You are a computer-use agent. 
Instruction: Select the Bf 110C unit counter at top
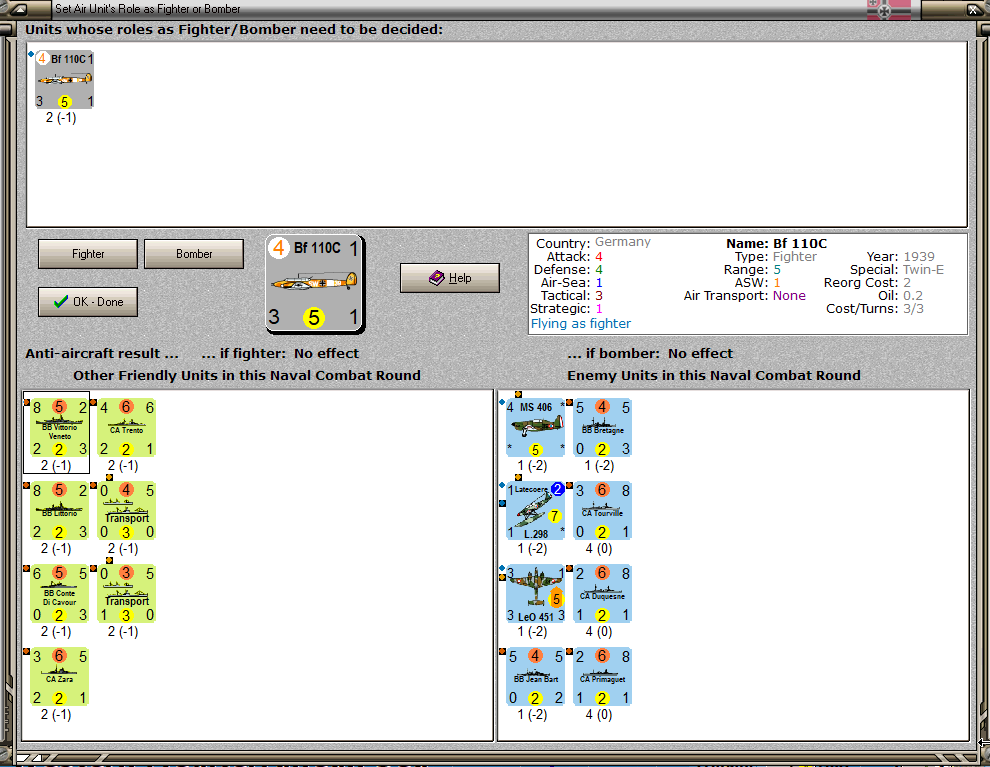coord(64,78)
